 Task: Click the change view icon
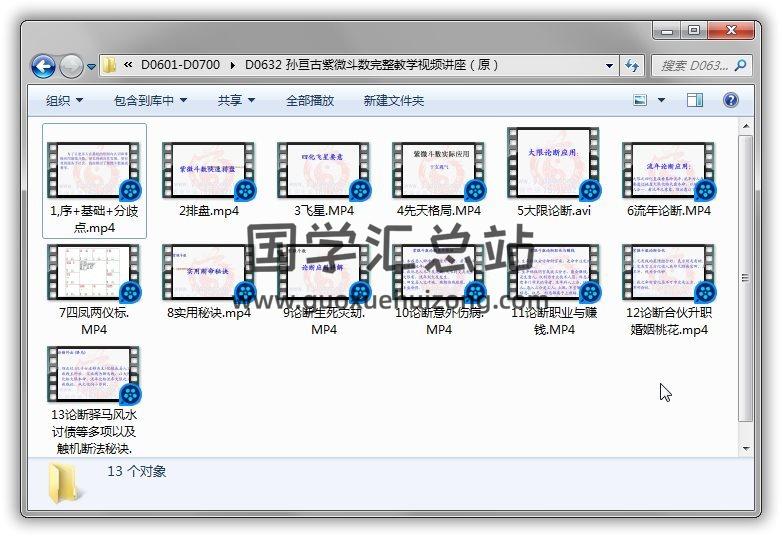(x=640, y=100)
